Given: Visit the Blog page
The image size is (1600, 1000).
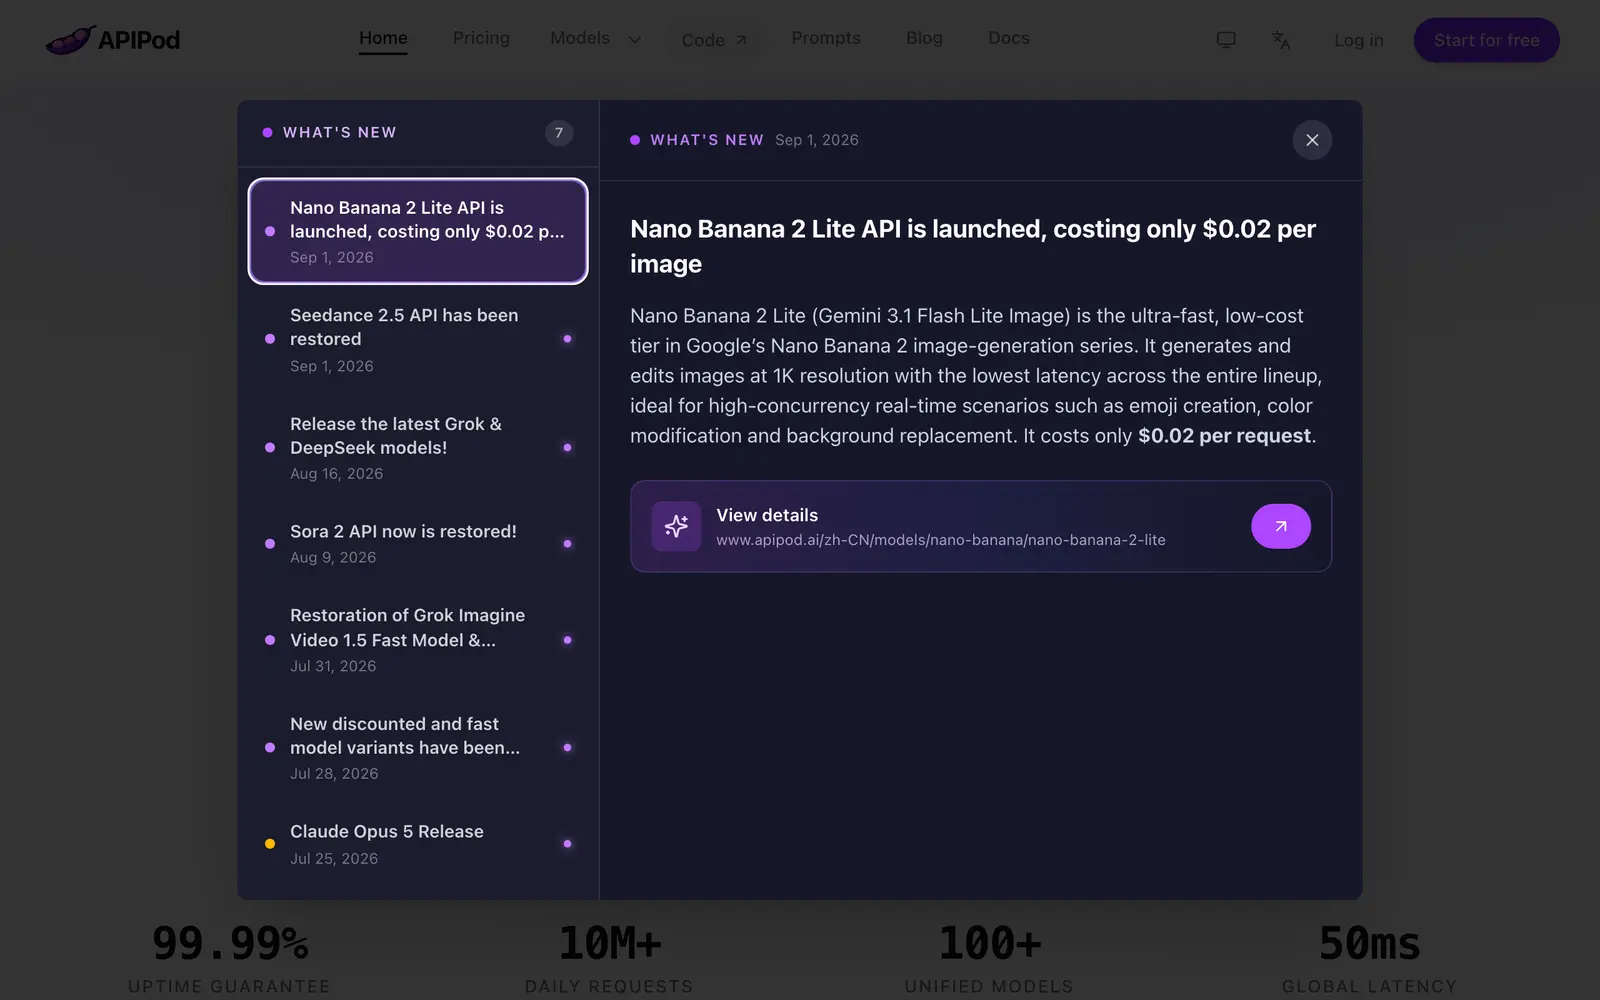Looking at the screenshot, I should coord(924,38).
